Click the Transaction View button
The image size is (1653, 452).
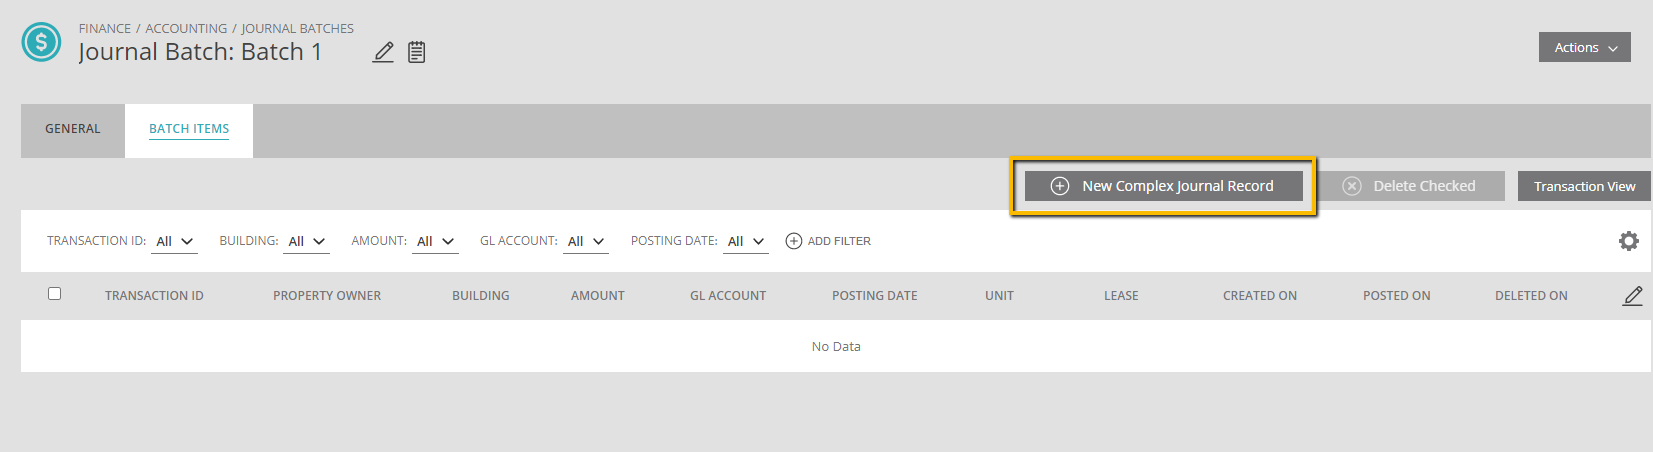(1584, 186)
